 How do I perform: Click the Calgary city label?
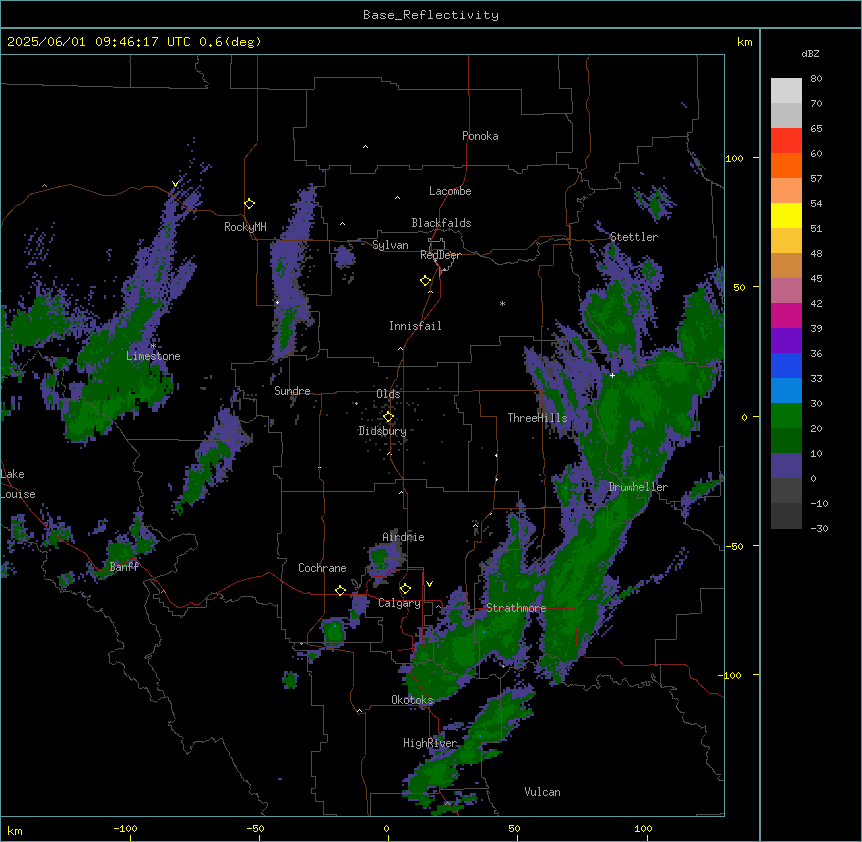click(400, 603)
